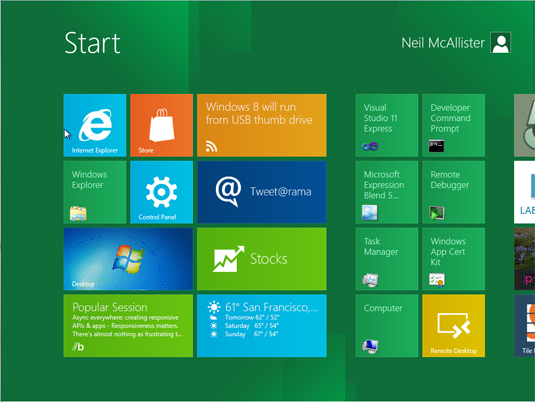Open the Remote Debugger tile

tap(453, 192)
